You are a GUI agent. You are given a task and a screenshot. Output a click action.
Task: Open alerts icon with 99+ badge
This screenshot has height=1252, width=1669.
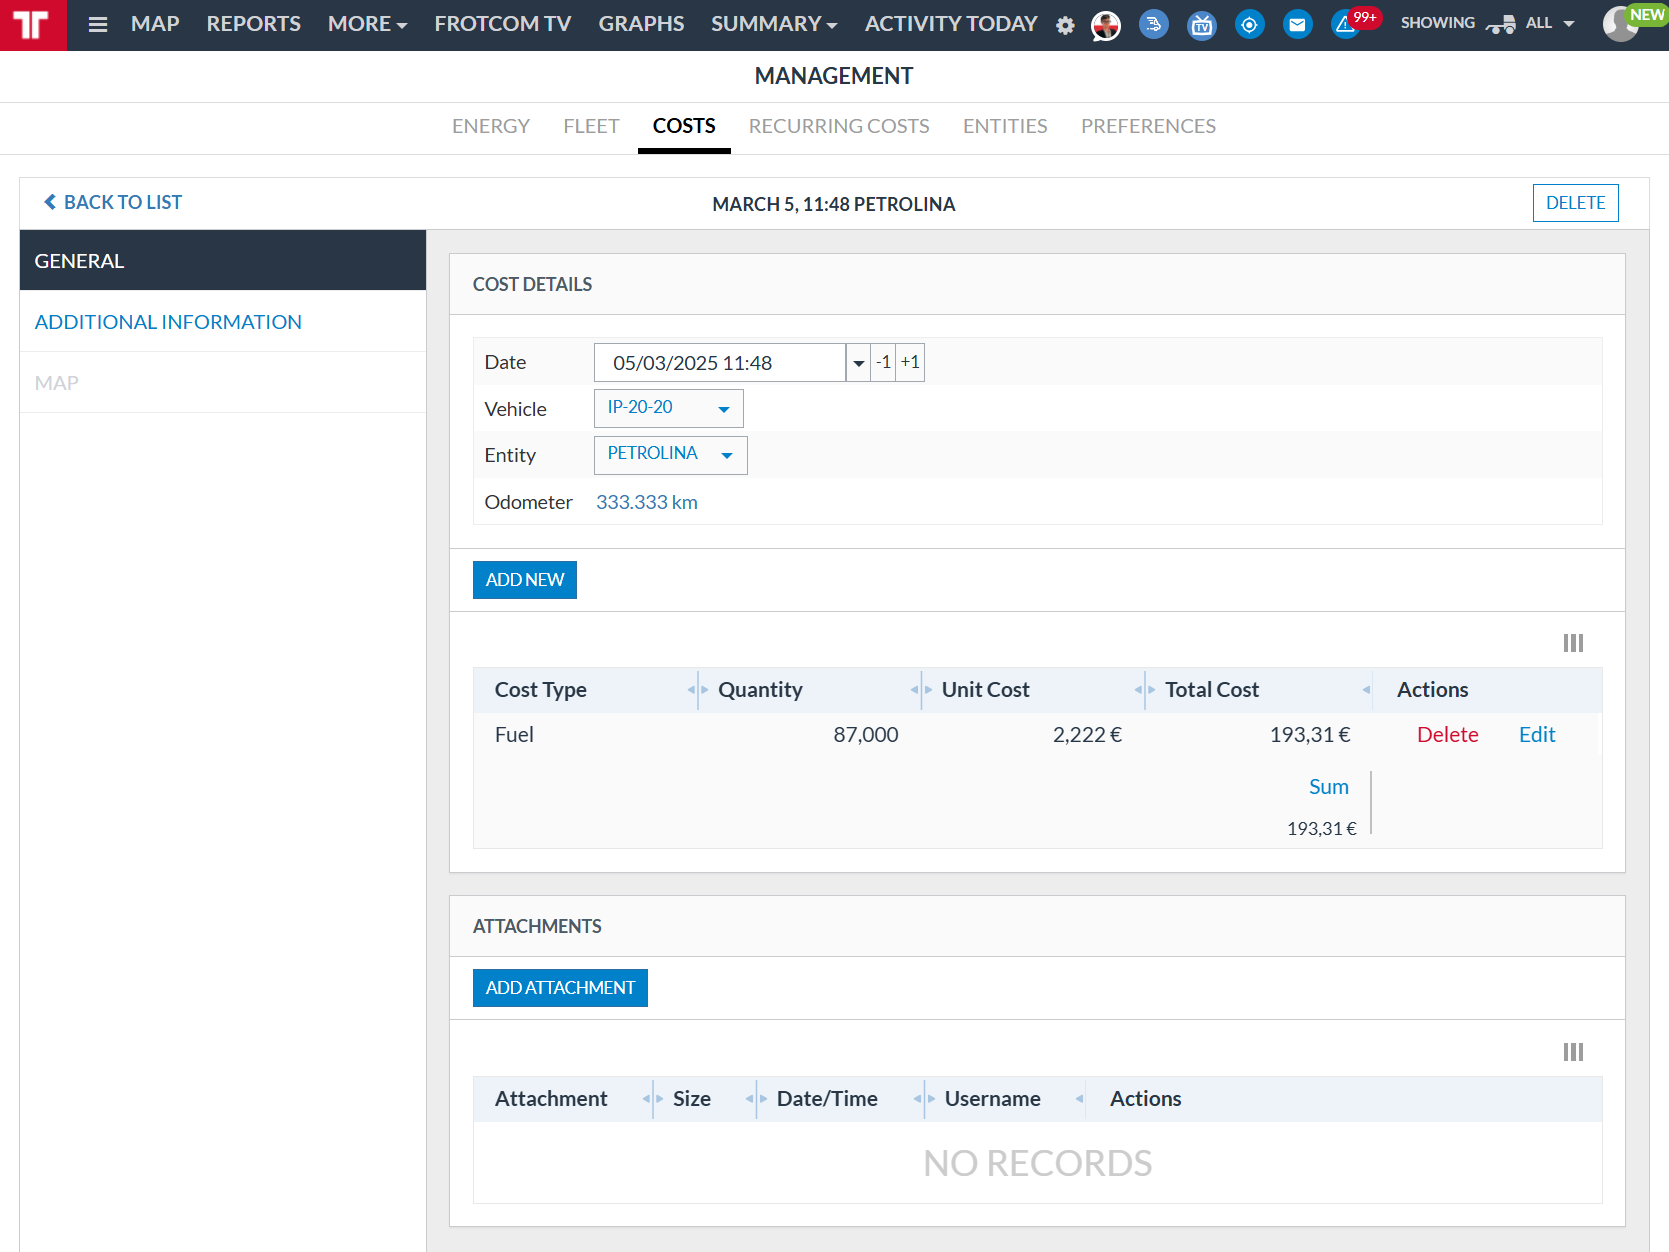[1346, 25]
